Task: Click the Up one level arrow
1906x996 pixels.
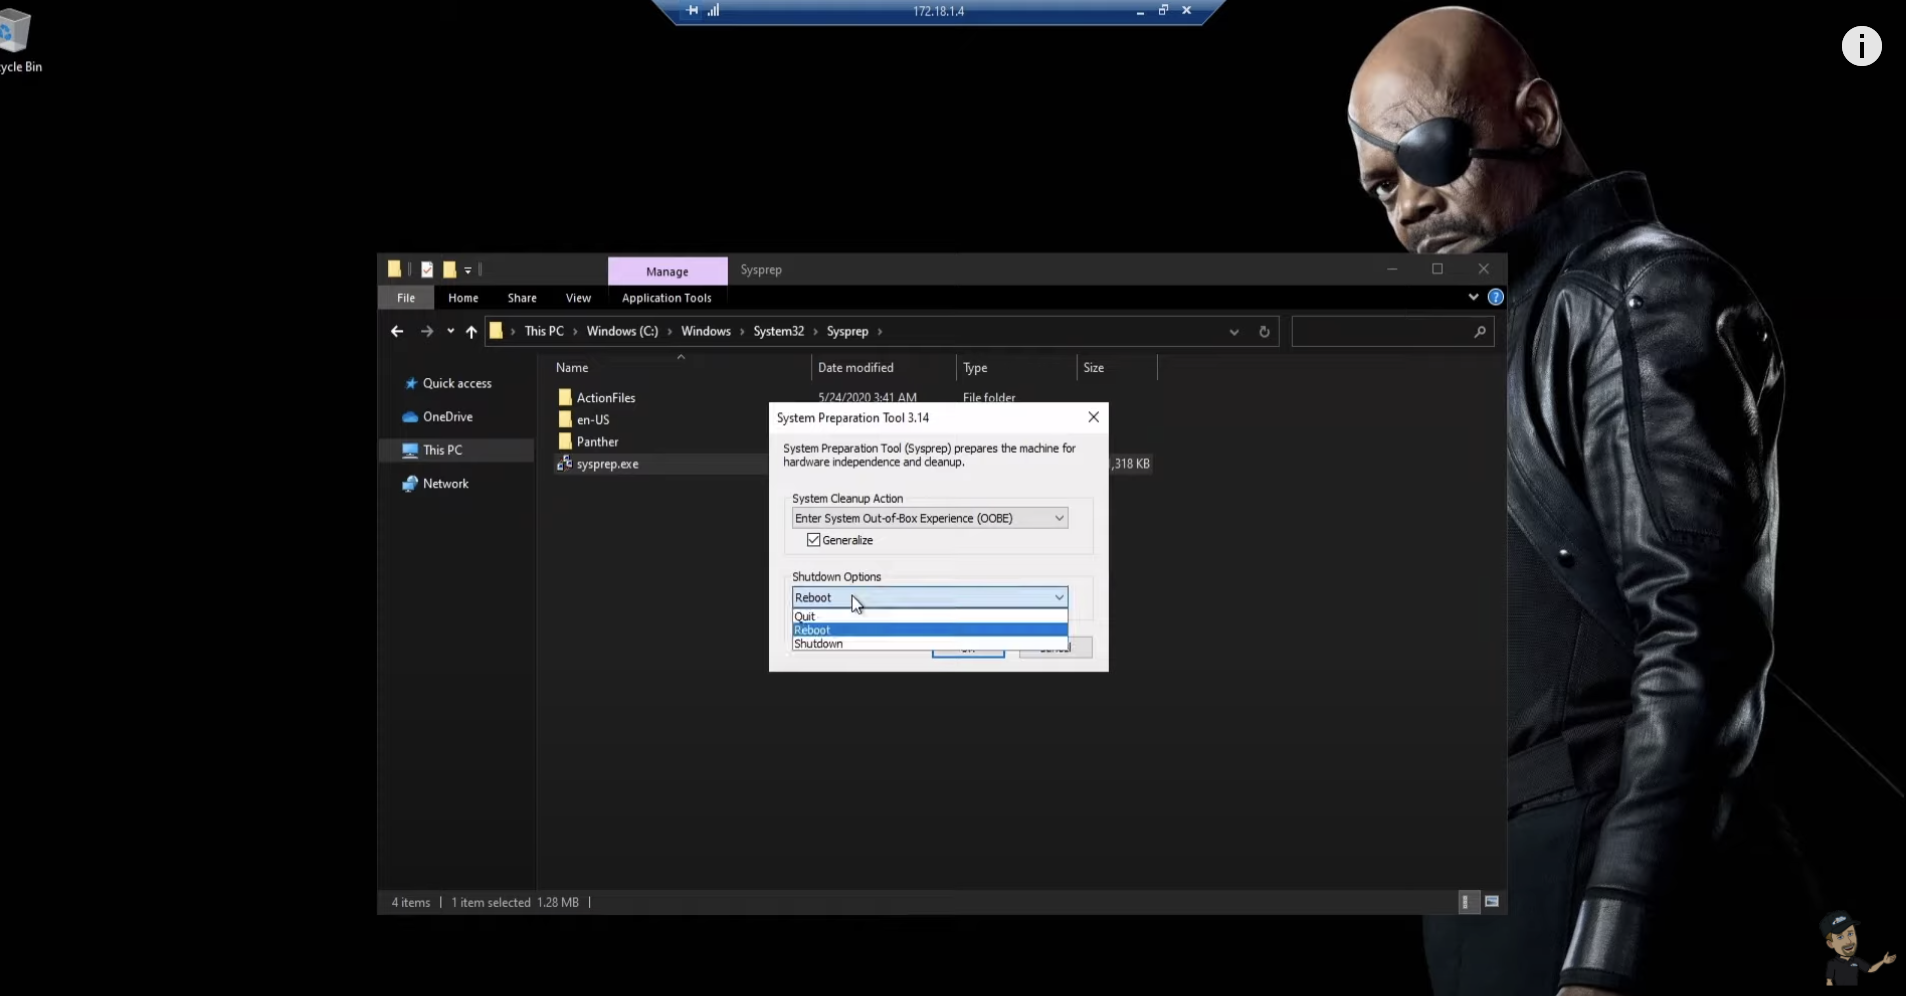Action: point(471,332)
